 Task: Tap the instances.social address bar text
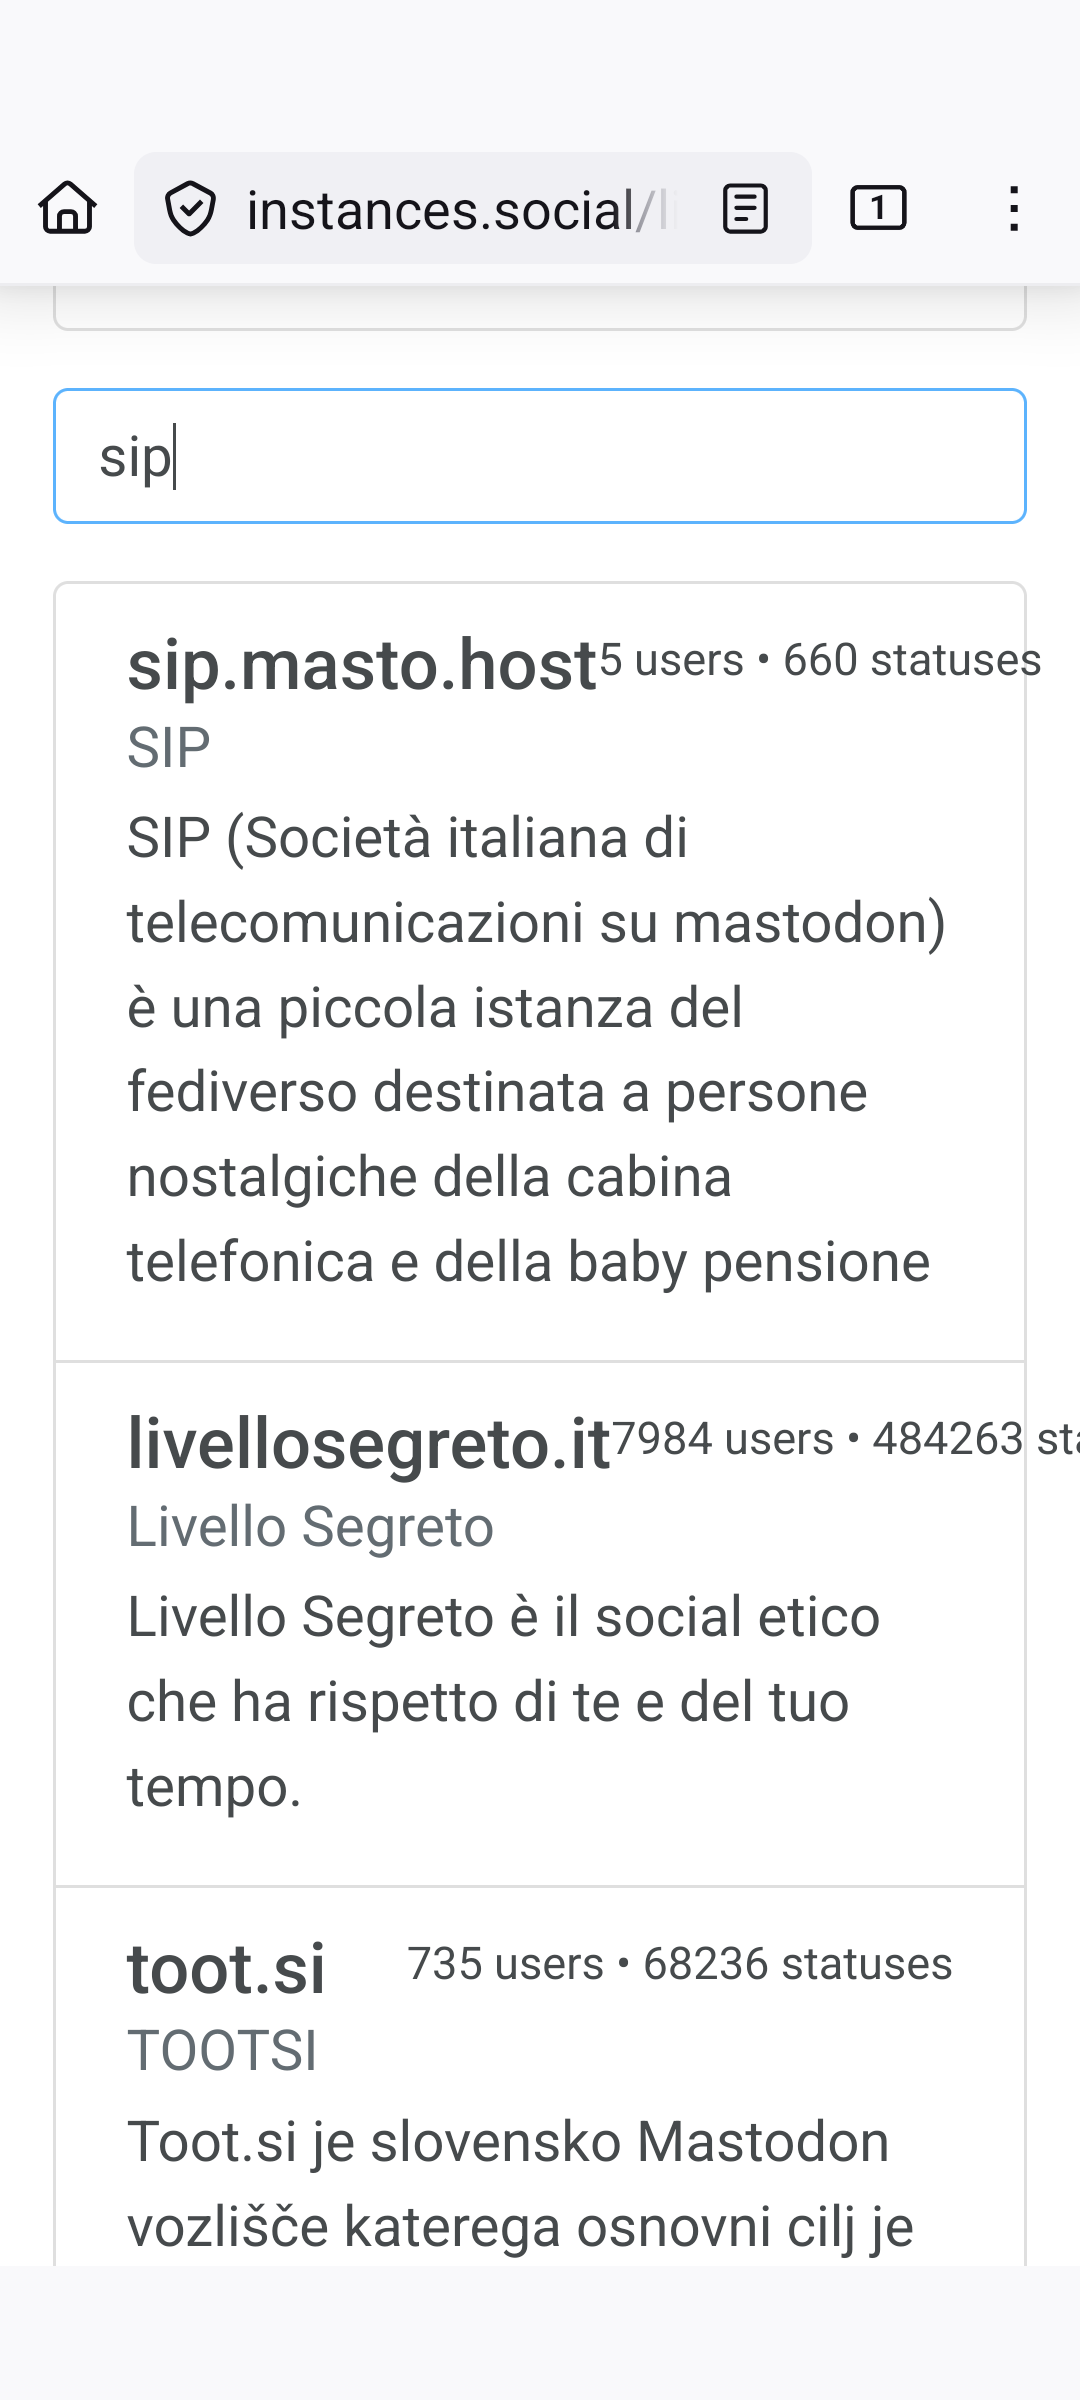pyautogui.click(x=450, y=210)
